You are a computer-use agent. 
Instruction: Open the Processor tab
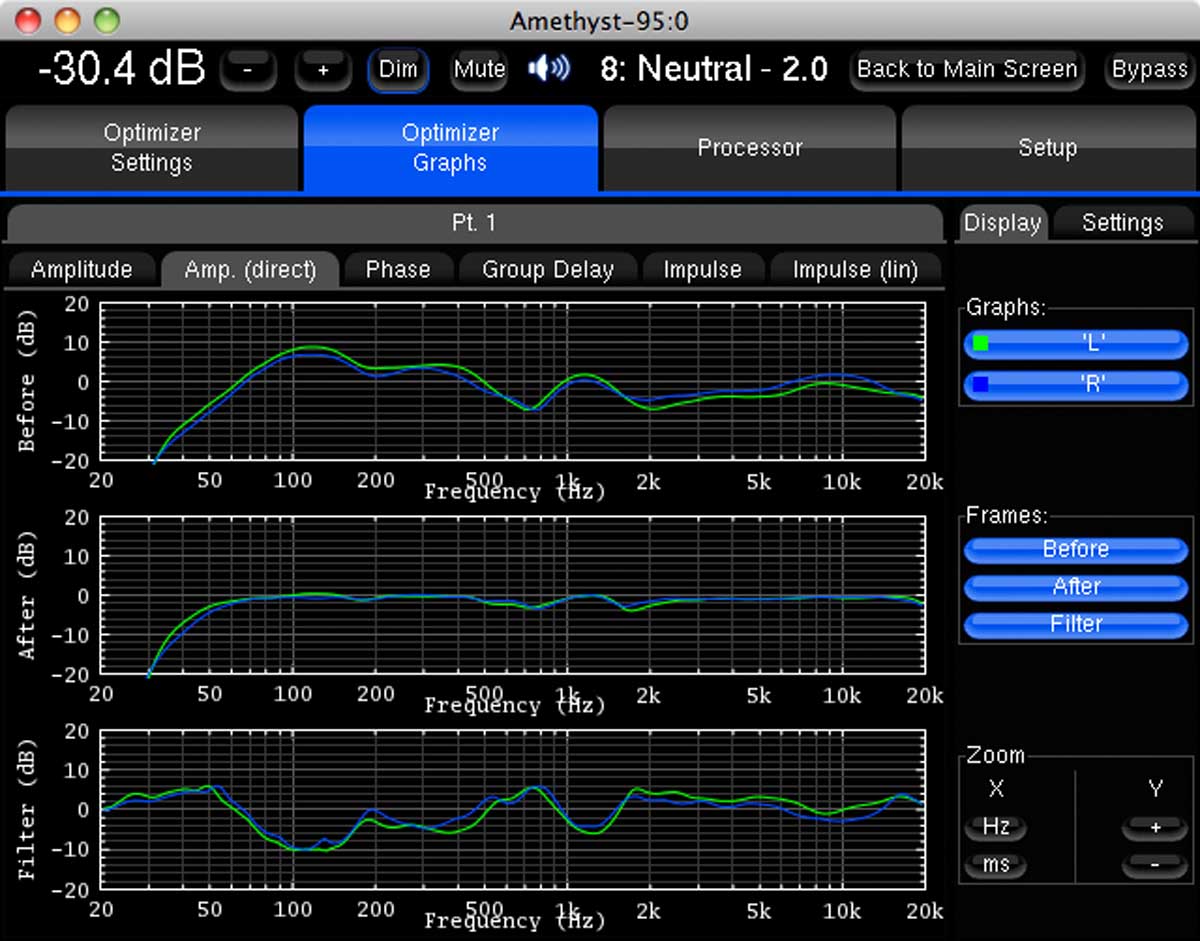750,148
